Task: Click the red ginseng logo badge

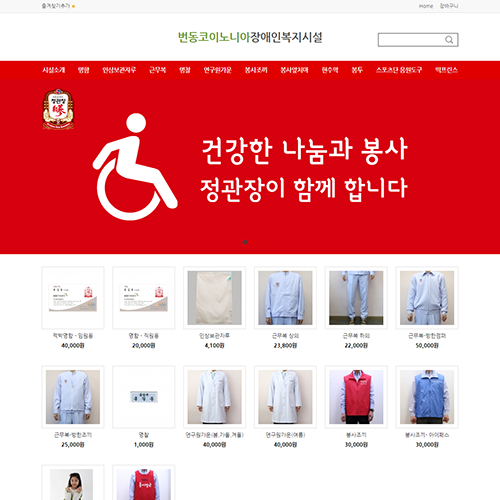Action: pyautogui.click(x=58, y=109)
